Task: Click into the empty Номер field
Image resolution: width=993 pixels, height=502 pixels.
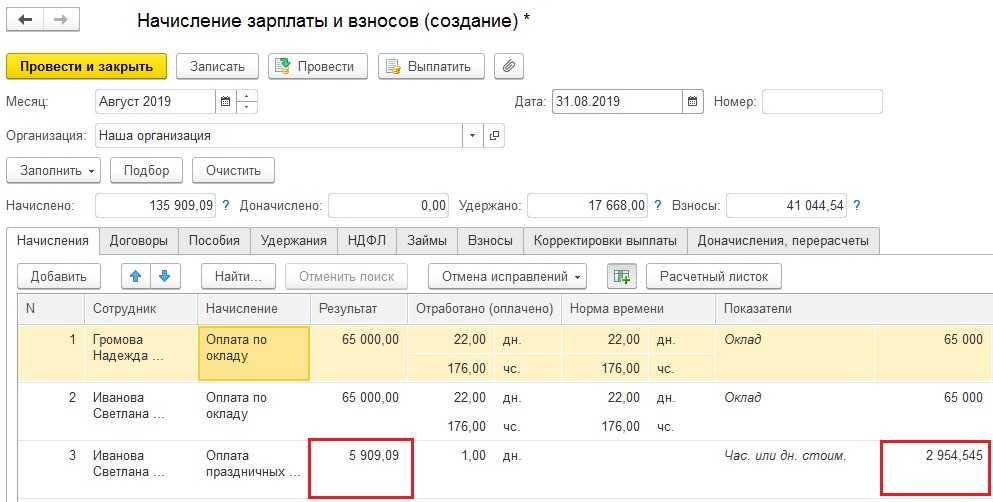Action: tap(822, 101)
